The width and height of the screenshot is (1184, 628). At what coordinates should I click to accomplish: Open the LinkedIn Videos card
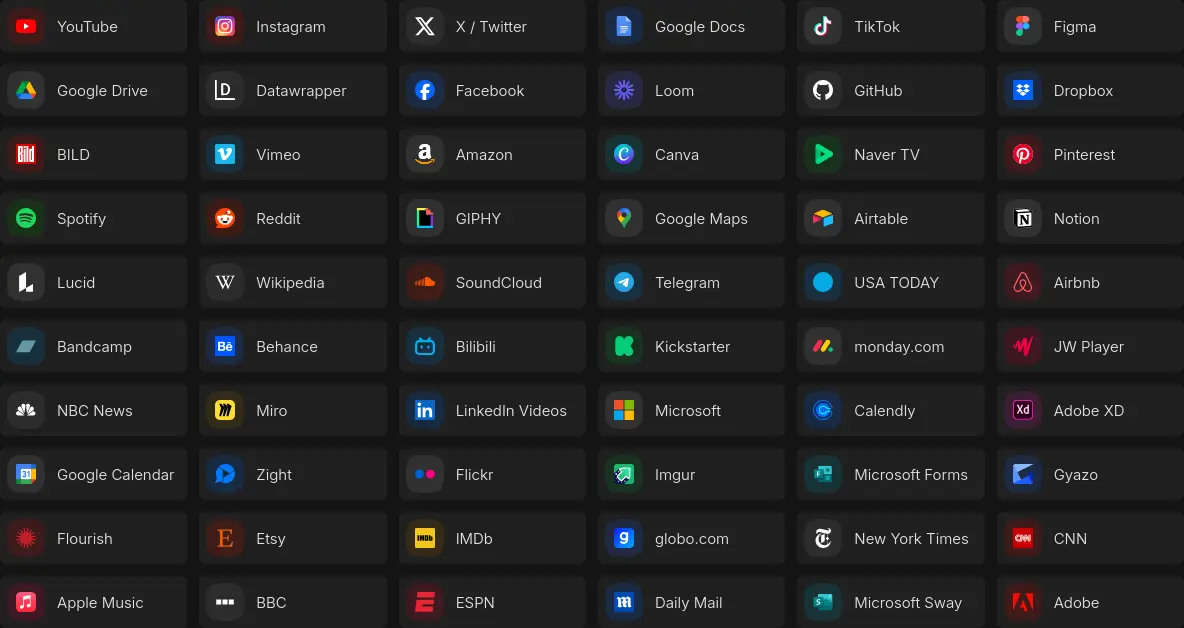tap(492, 411)
